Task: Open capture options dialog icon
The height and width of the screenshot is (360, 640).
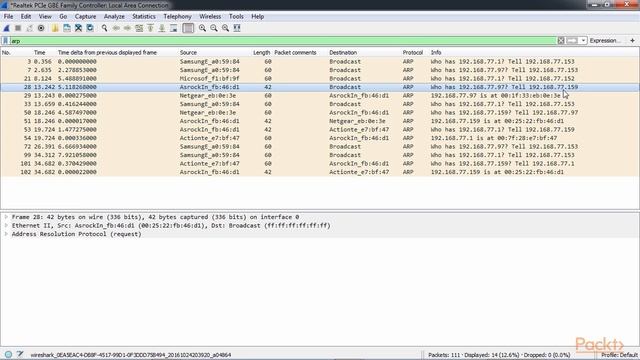Action: coord(41,28)
